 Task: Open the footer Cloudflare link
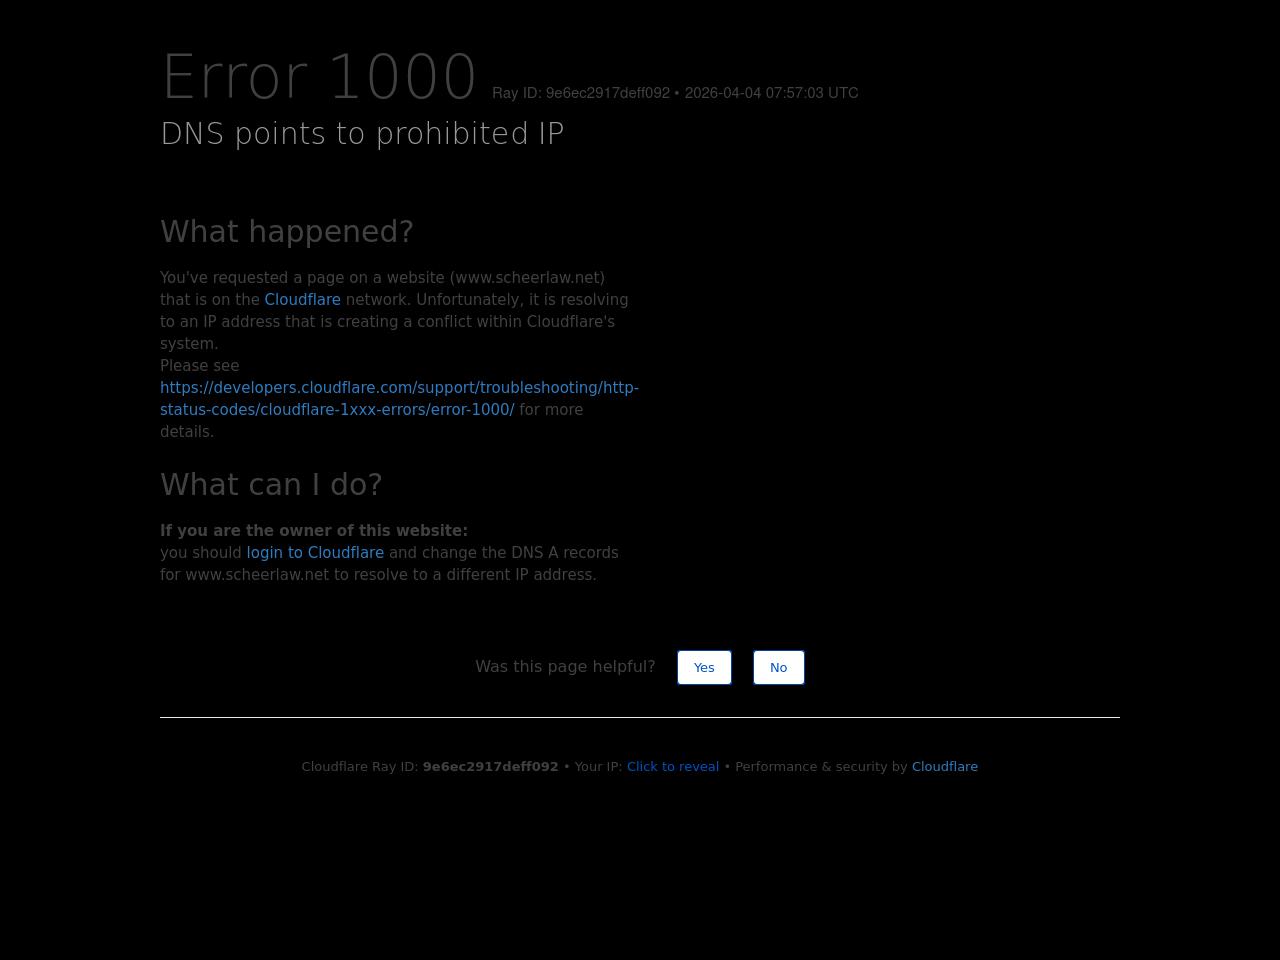[944, 767]
